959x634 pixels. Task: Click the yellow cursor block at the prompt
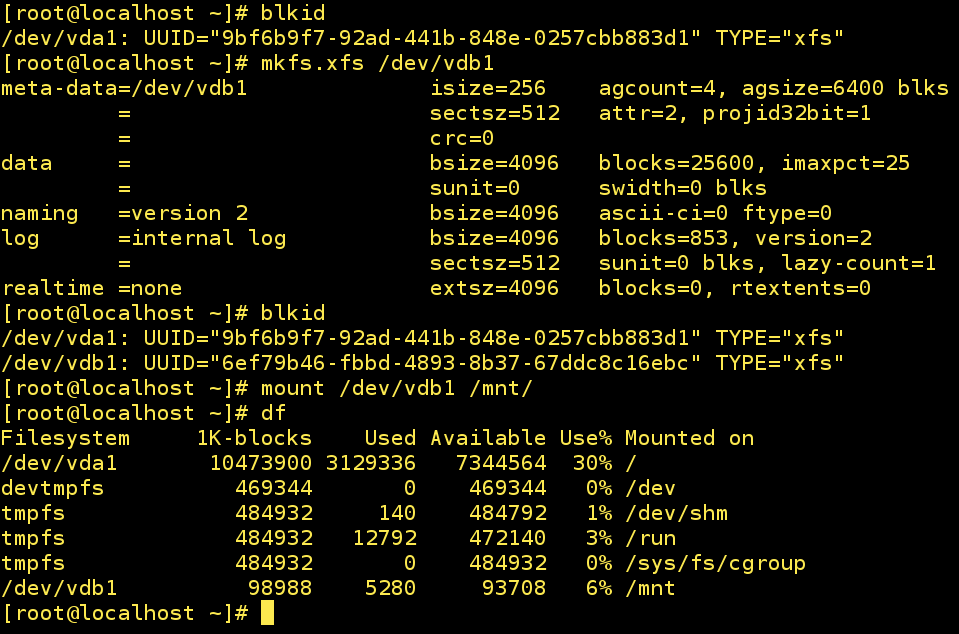click(267, 613)
